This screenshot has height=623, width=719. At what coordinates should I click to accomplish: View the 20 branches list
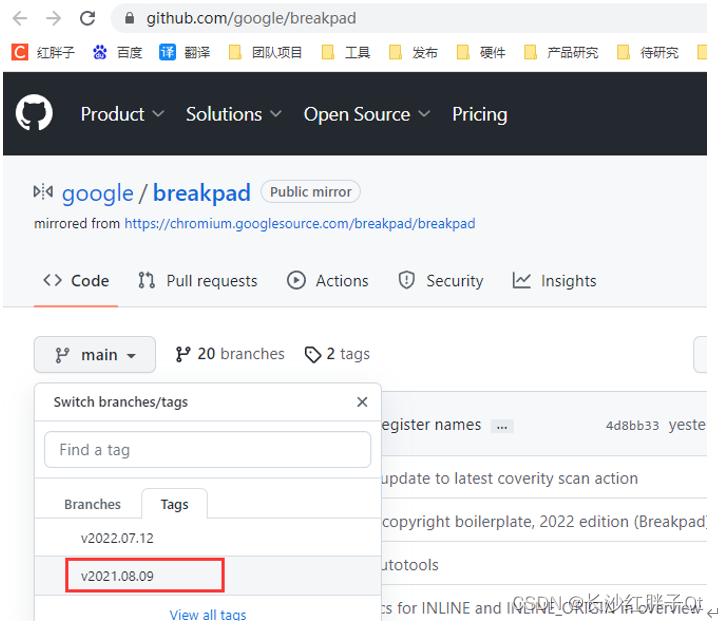[x=230, y=354]
